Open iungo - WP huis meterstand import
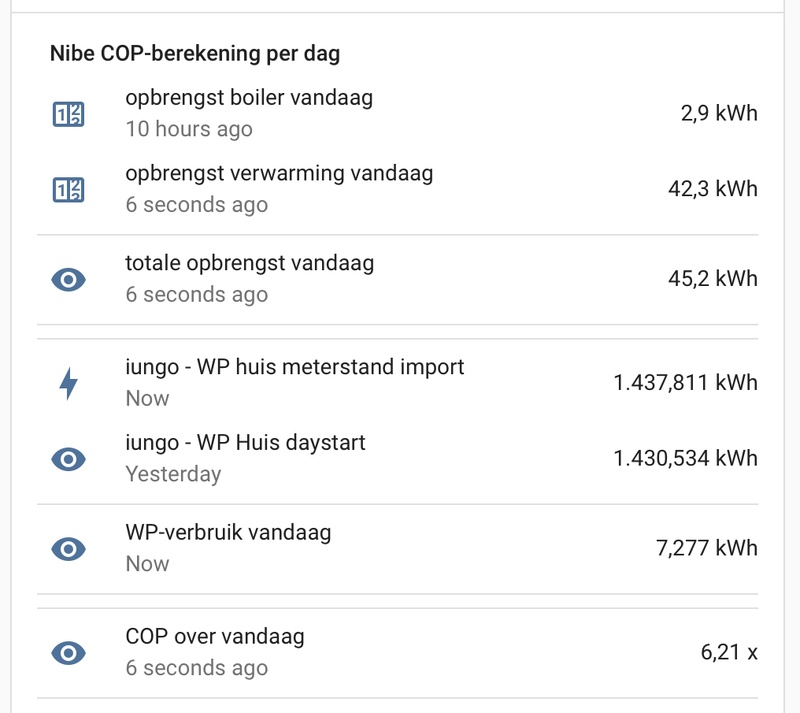Viewport: 800px width, 713px height. [x=294, y=367]
